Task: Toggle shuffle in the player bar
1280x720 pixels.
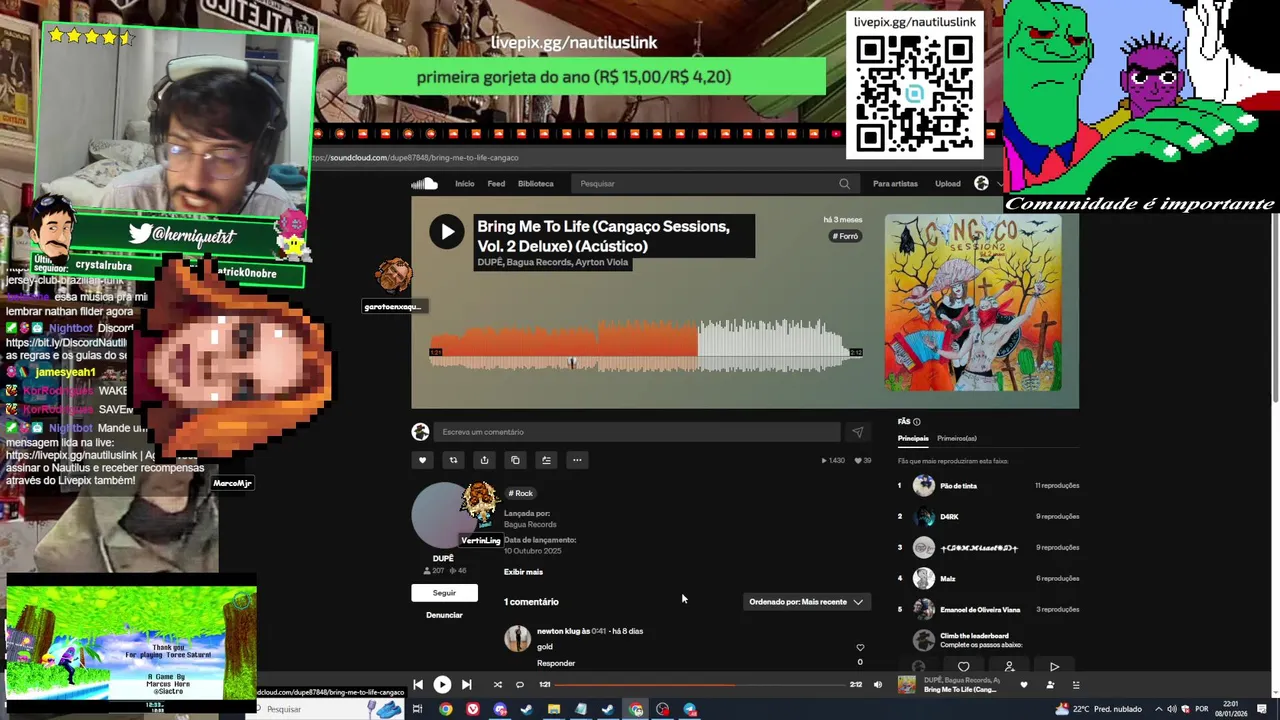Action: [497, 685]
